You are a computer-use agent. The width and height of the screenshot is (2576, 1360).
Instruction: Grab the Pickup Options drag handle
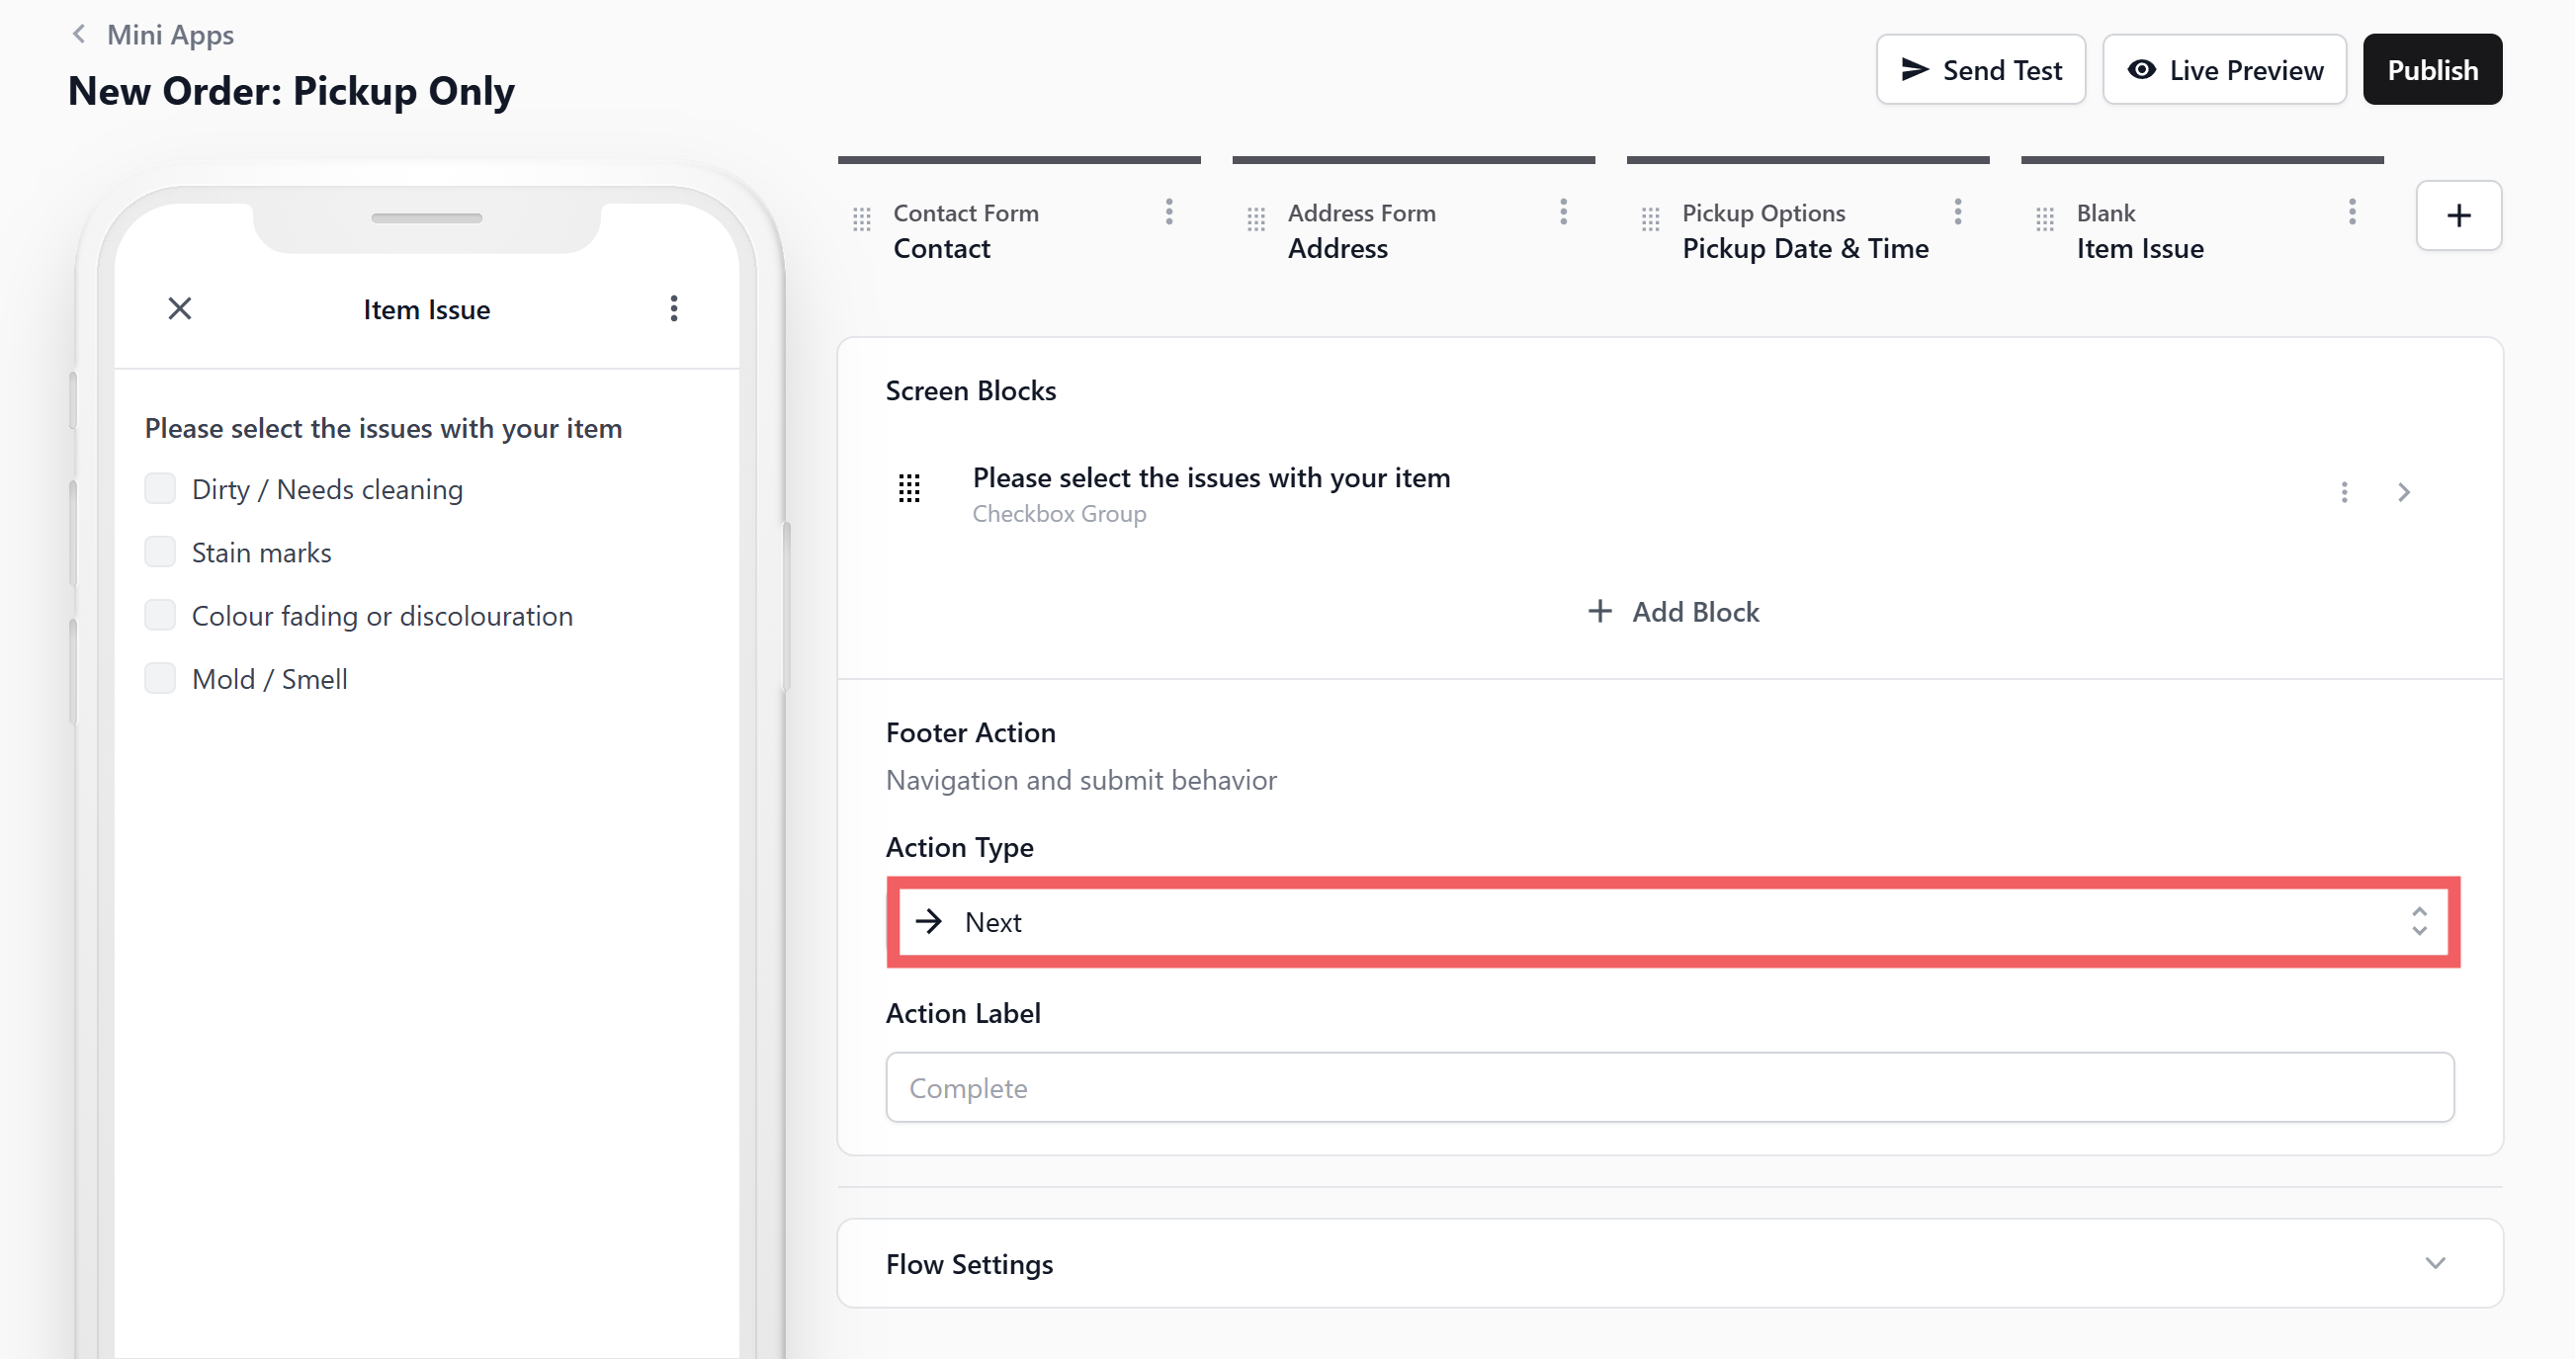pos(1651,219)
